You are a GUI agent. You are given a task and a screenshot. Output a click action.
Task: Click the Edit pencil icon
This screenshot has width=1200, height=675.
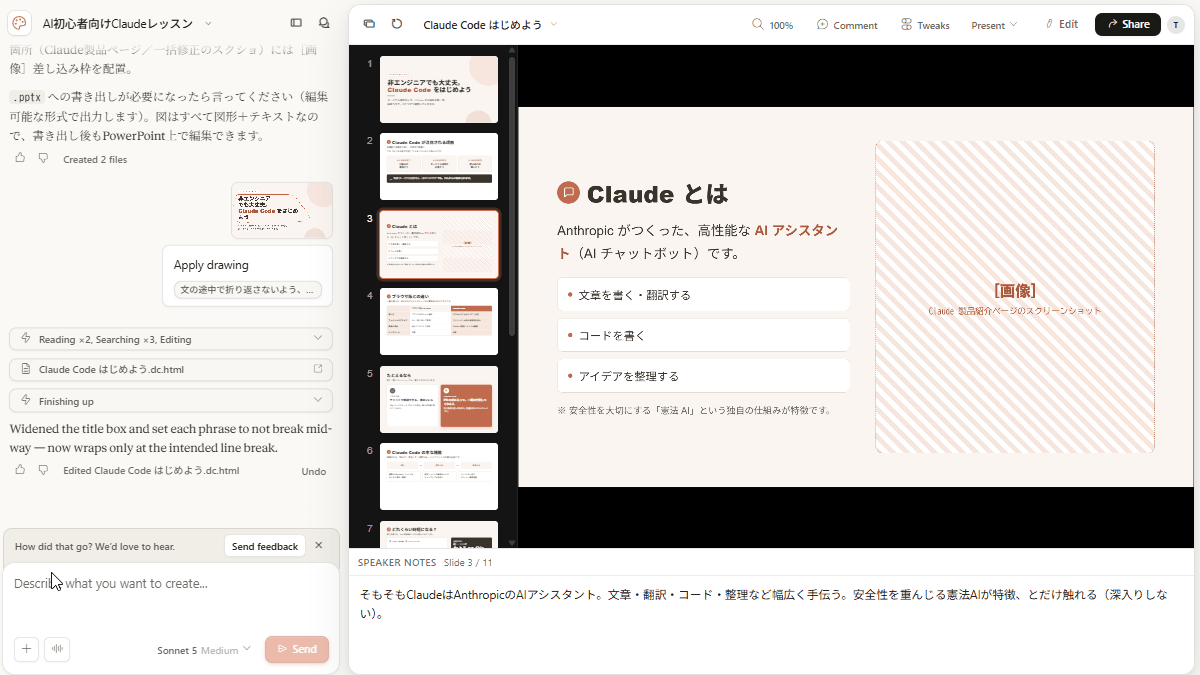pos(1049,24)
